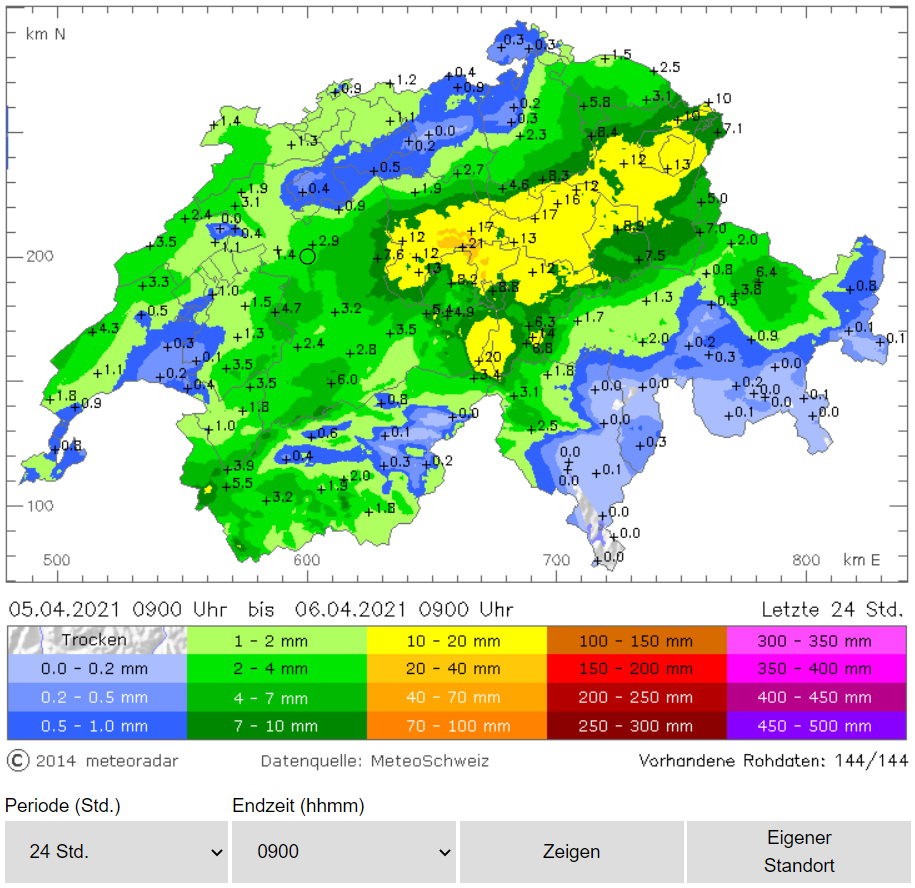Click the Datenquelle: MeteoSchweiz text

coord(375,761)
